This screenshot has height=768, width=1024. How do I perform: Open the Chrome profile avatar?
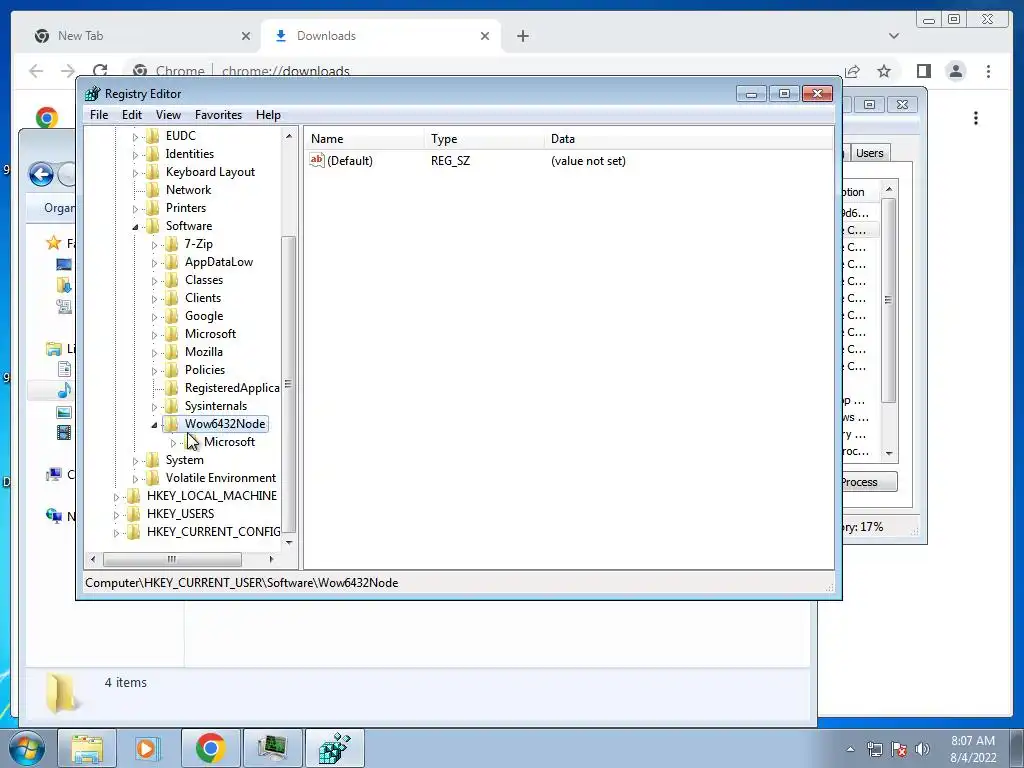coord(956,71)
